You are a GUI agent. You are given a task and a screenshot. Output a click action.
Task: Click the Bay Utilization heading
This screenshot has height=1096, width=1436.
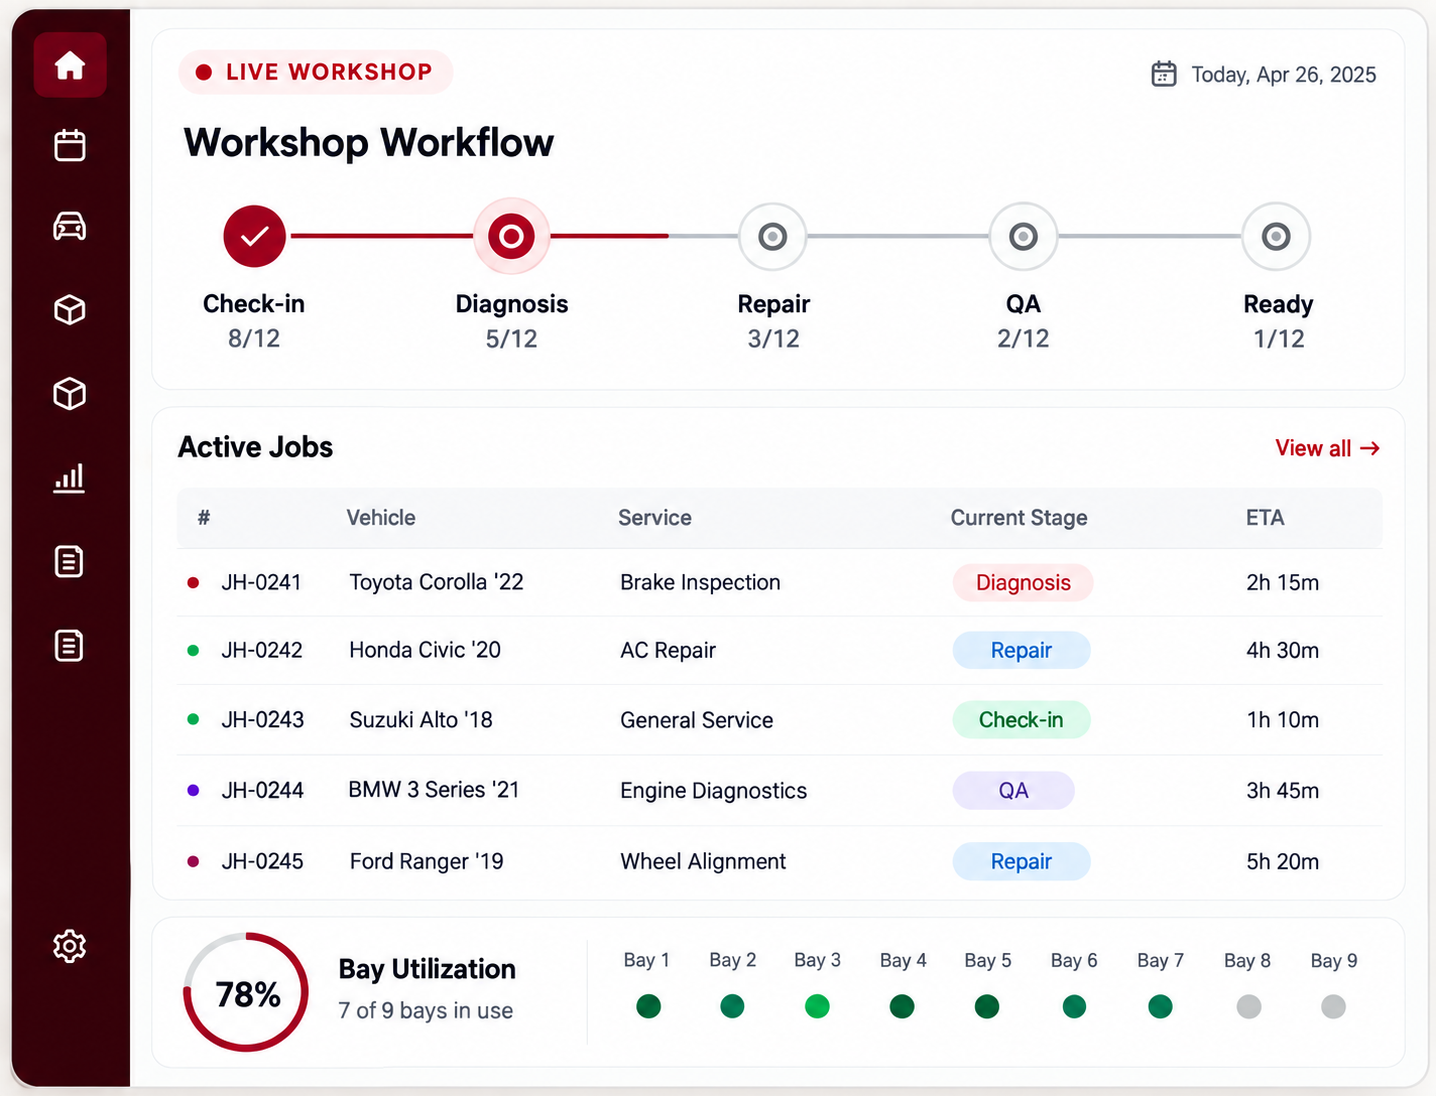click(x=427, y=969)
